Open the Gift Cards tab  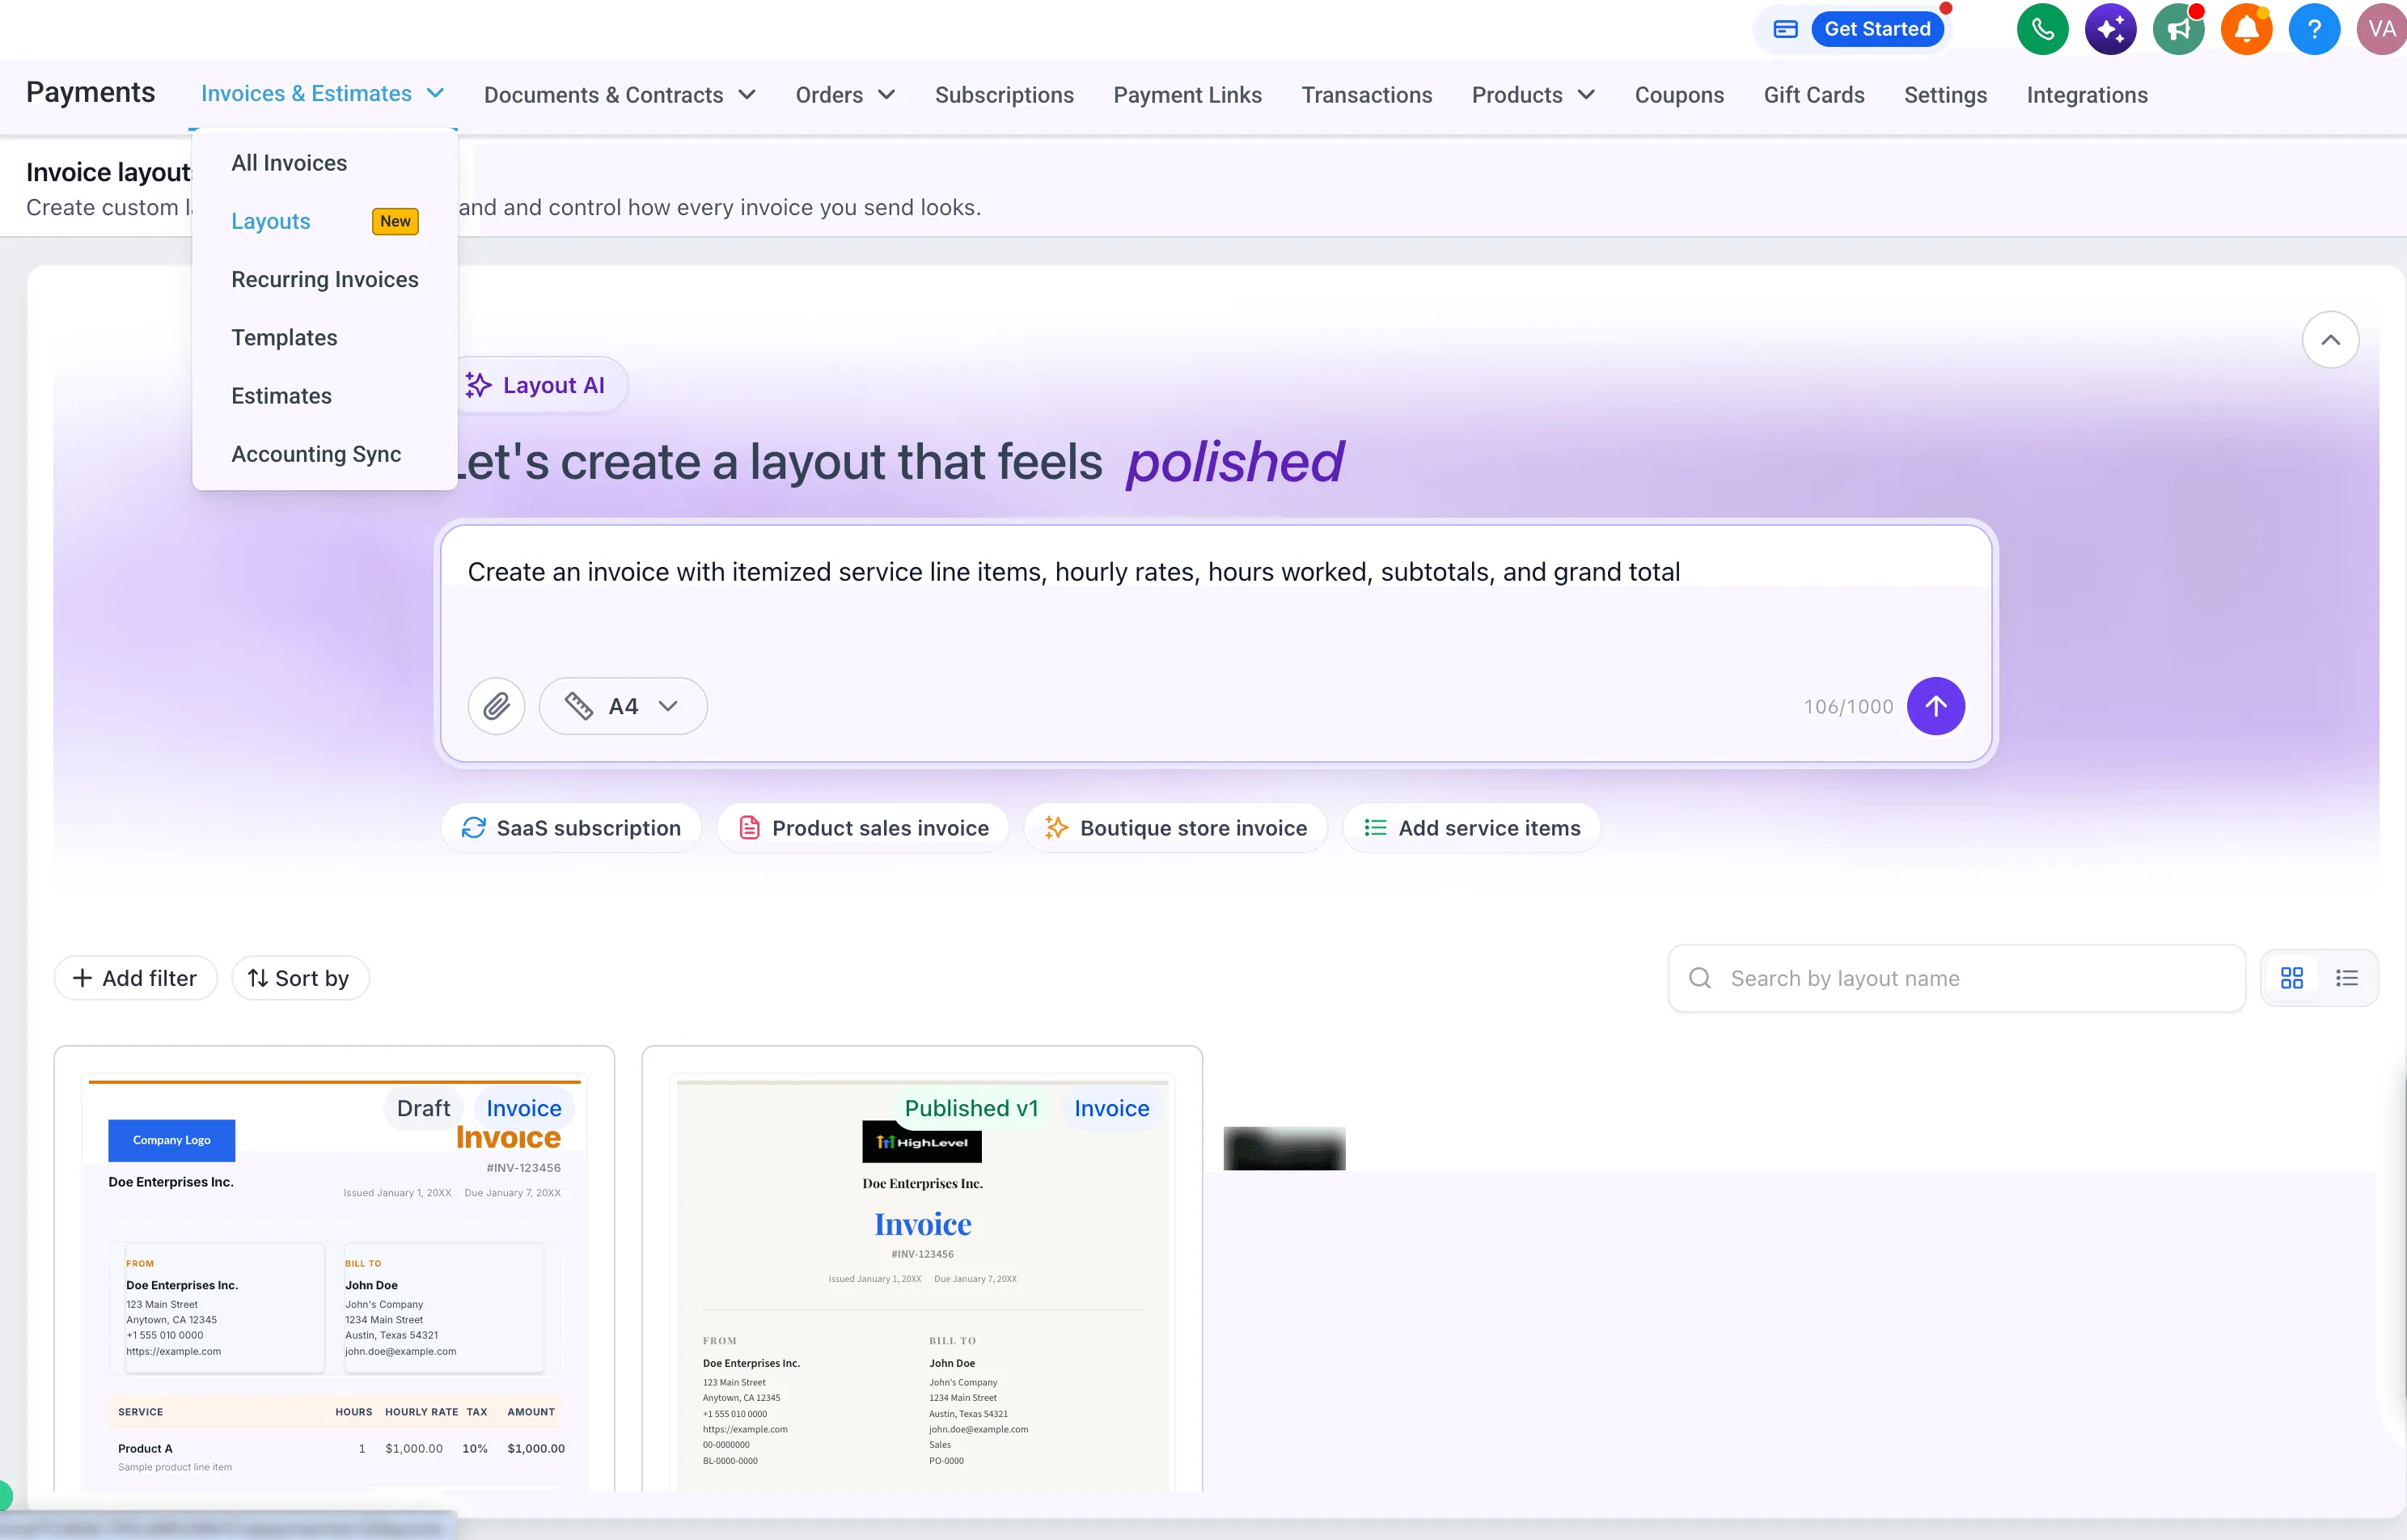[x=1814, y=95]
